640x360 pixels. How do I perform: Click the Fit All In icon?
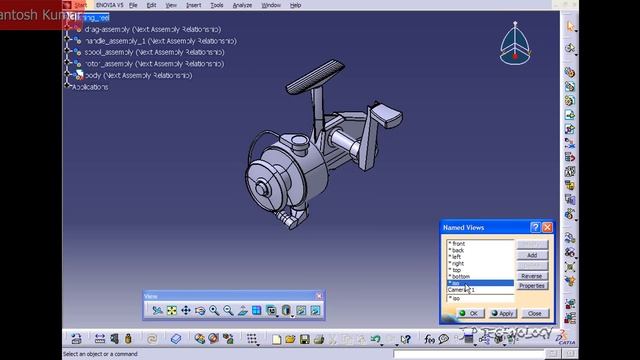pyautogui.click(x=172, y=311)
